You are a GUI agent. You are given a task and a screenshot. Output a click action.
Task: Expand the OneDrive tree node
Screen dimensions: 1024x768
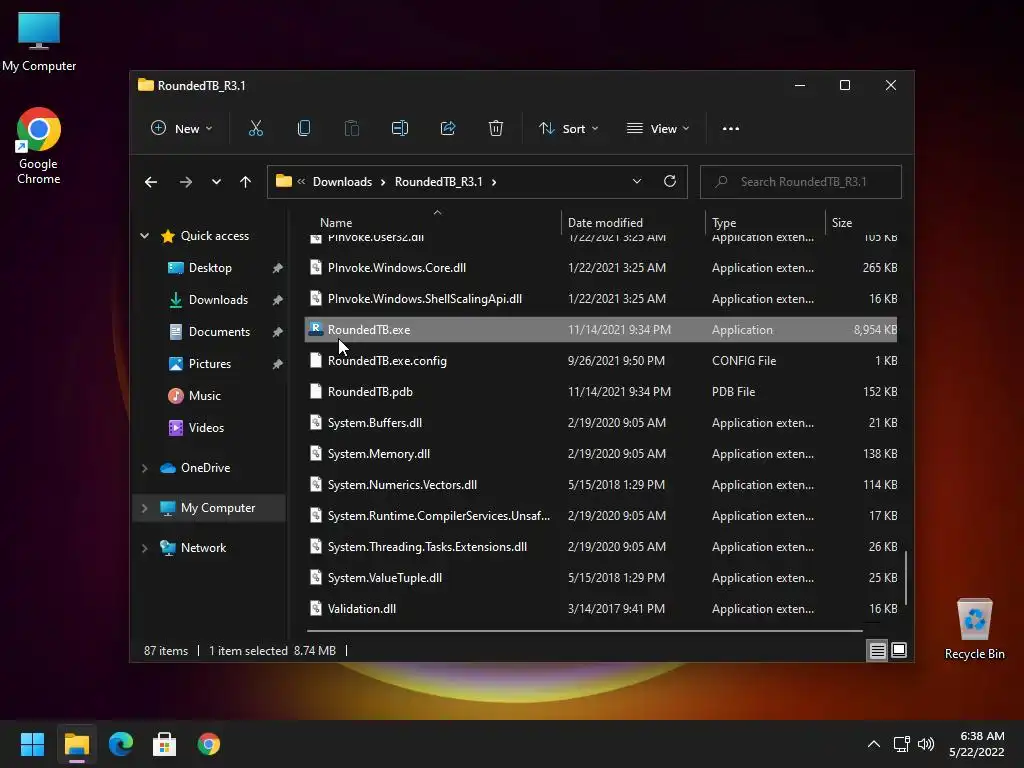point(144,468)
